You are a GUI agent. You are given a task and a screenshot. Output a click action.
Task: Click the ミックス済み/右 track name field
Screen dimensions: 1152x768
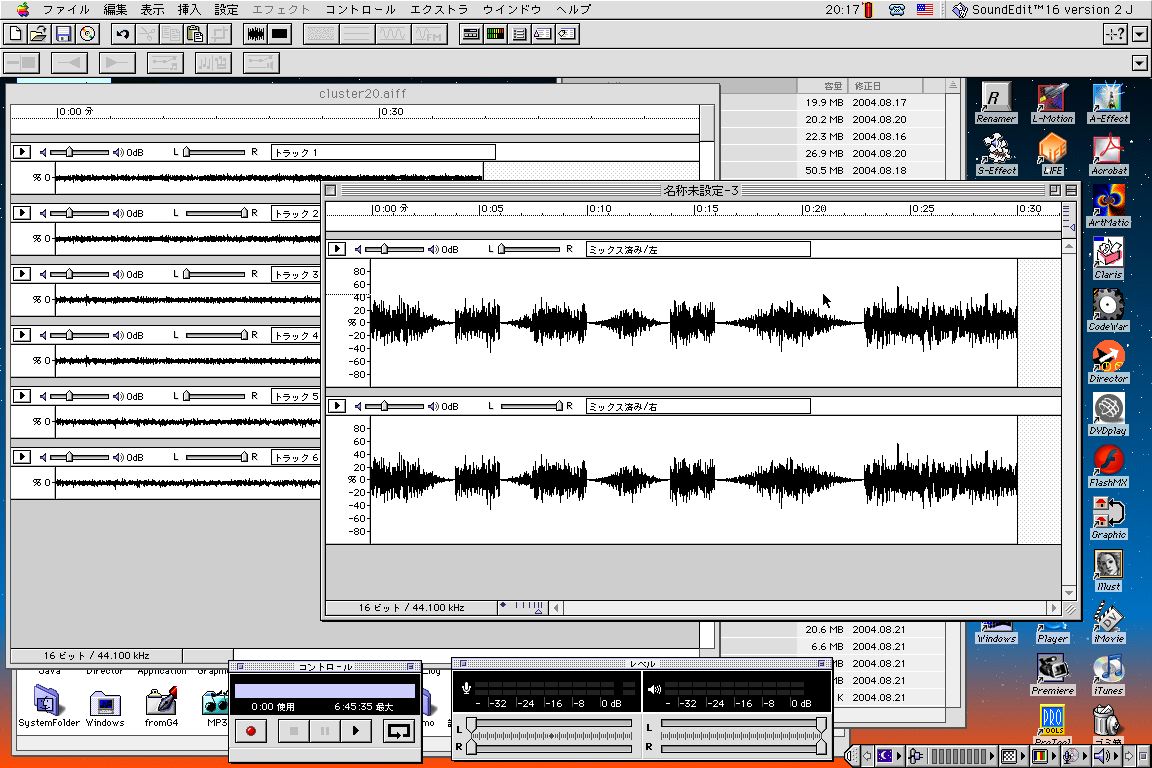click(698, 406)
